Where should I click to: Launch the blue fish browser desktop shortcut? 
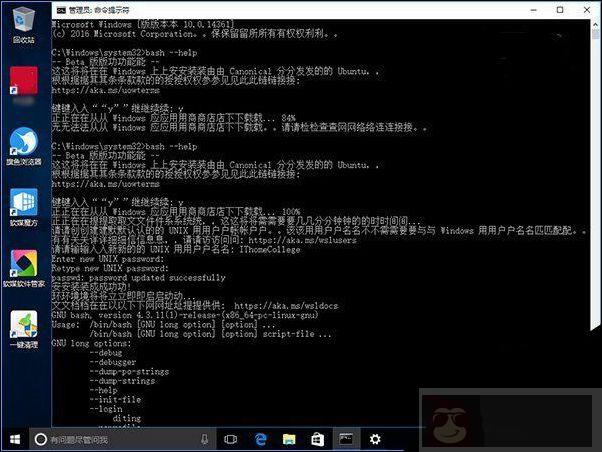click(x=24, y=146)
